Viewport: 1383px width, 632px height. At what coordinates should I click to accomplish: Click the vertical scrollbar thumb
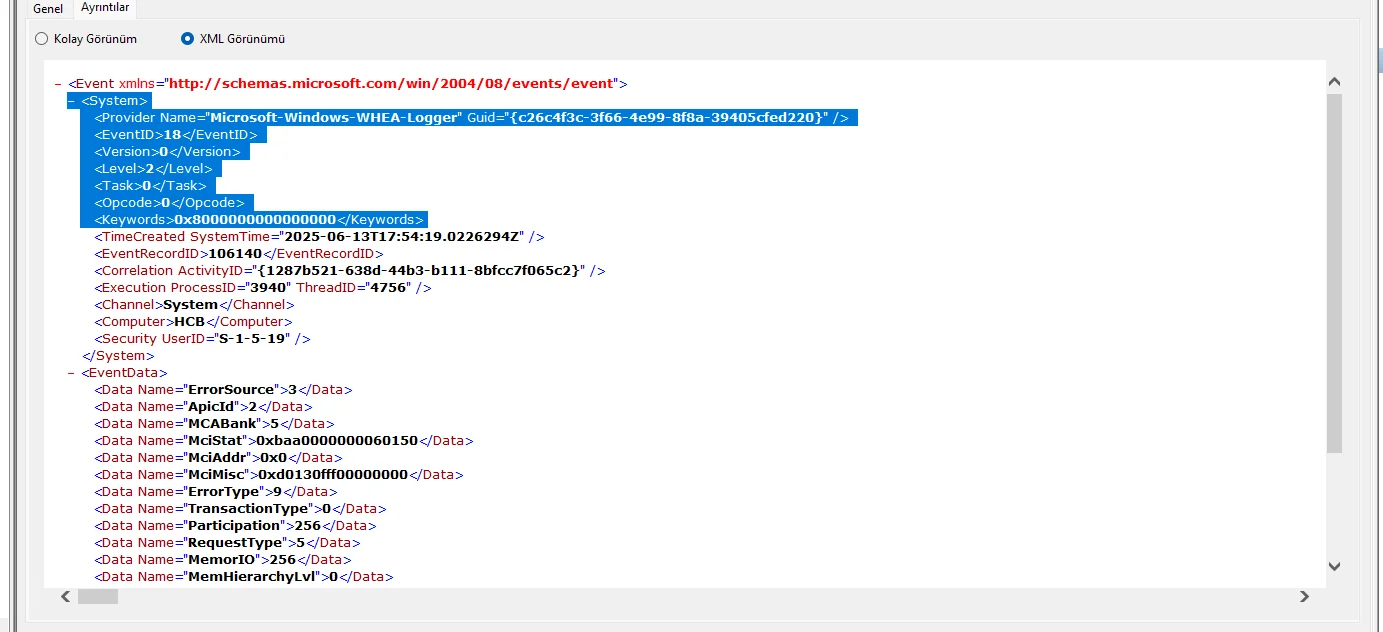pos(1334,270)
